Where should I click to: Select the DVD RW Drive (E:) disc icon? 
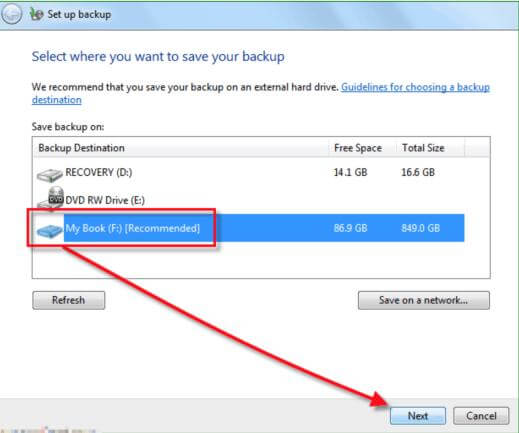tap(51, 199)
